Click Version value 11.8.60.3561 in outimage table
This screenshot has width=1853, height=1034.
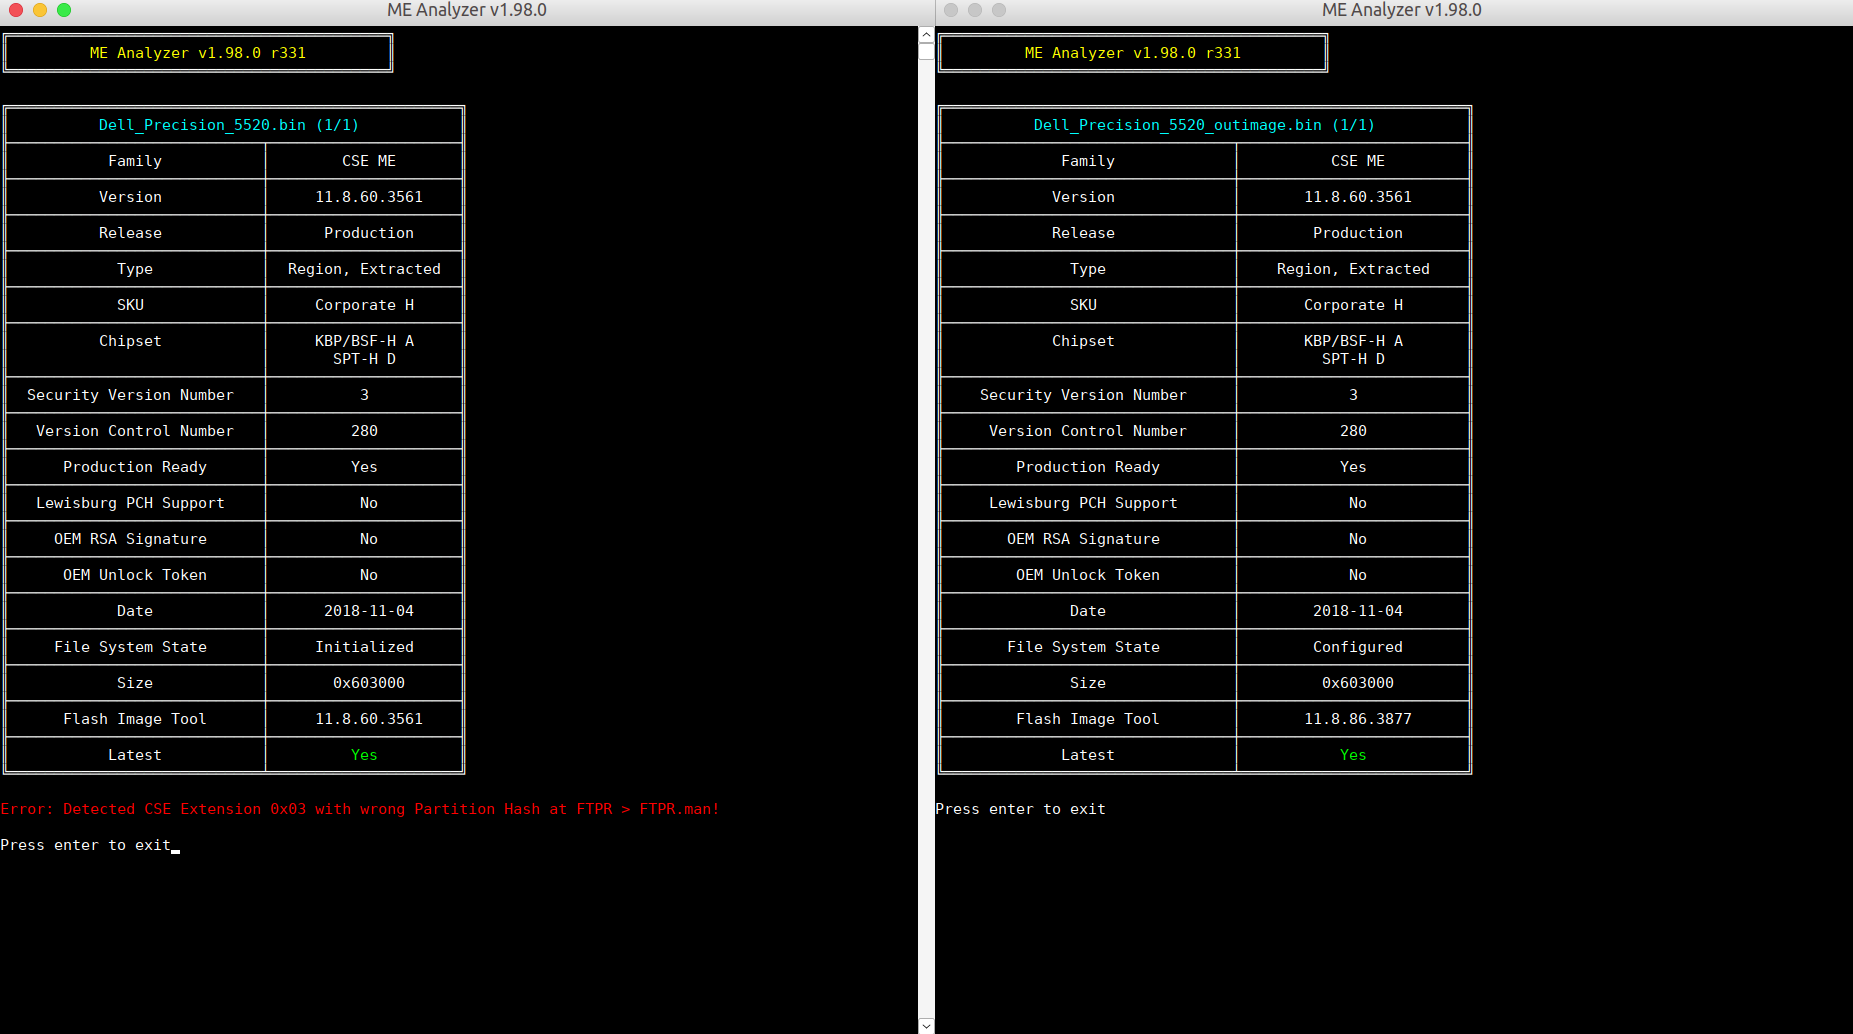[1358, 197]
